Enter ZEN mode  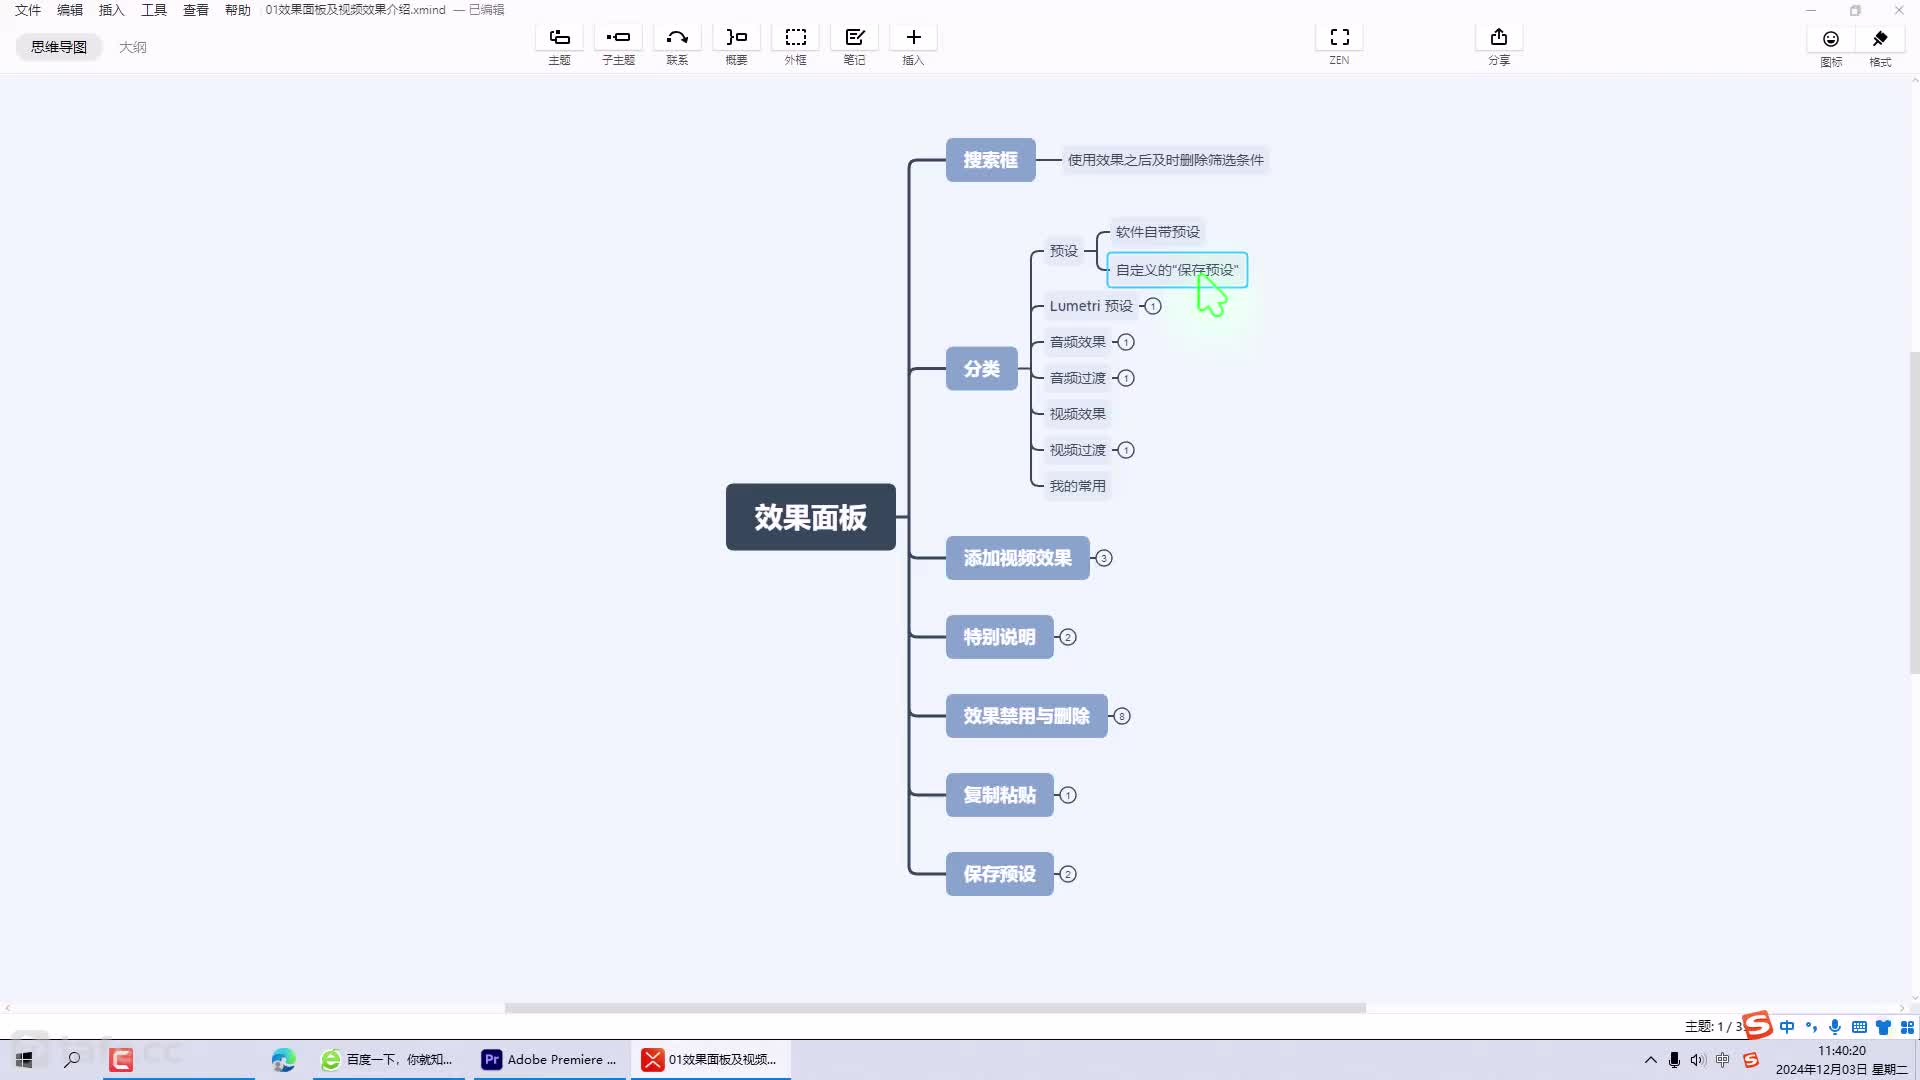coord(1339,45)
